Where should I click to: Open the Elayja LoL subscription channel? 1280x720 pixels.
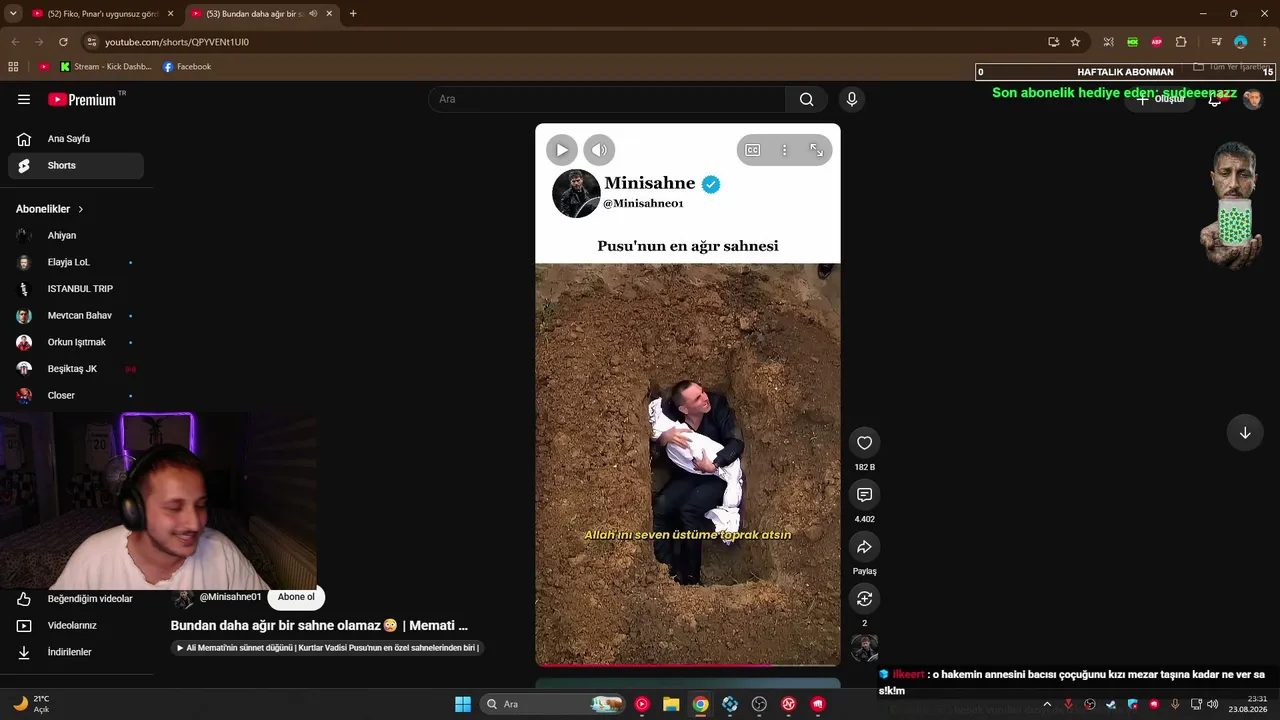coord(76,262)
